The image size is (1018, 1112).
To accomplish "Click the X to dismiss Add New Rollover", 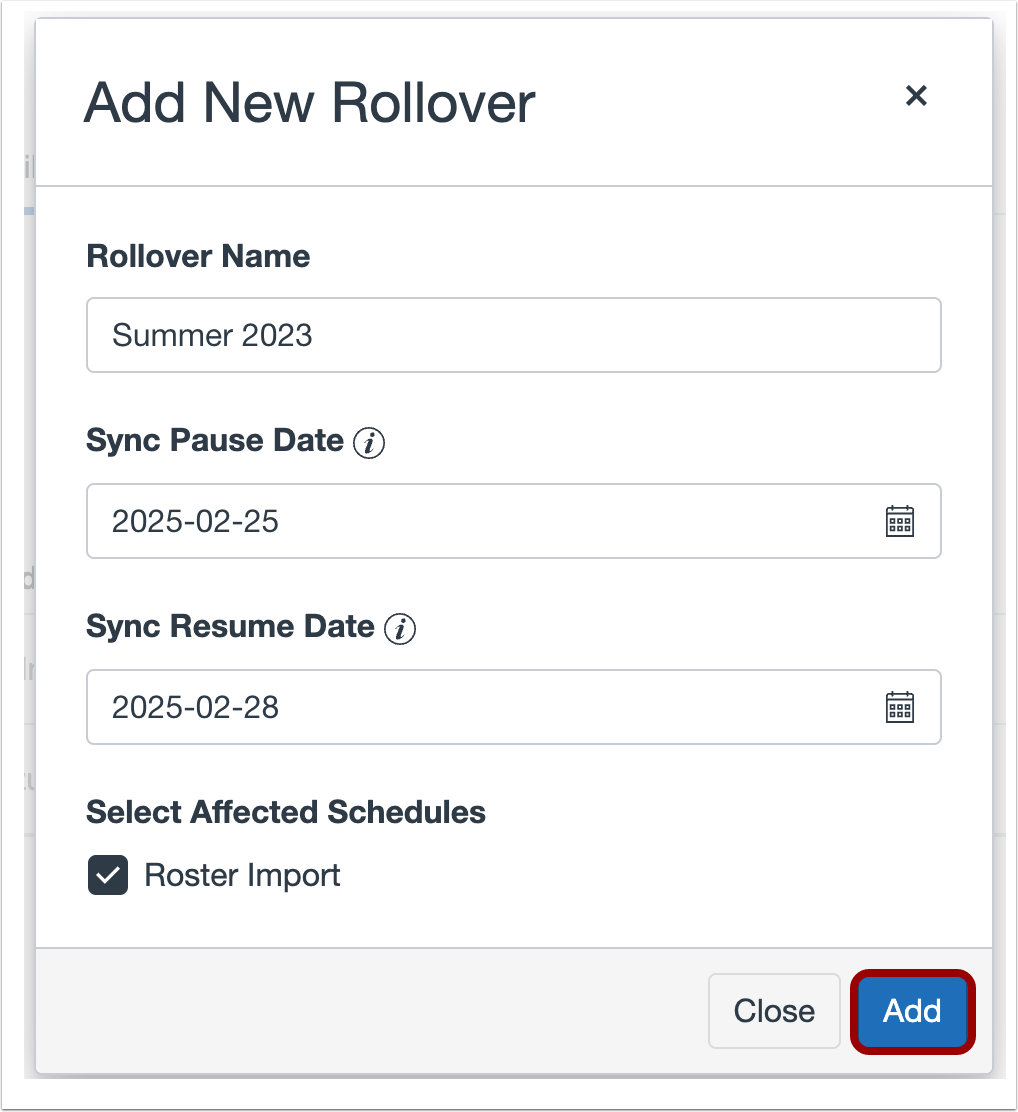I will pos(916,96).
